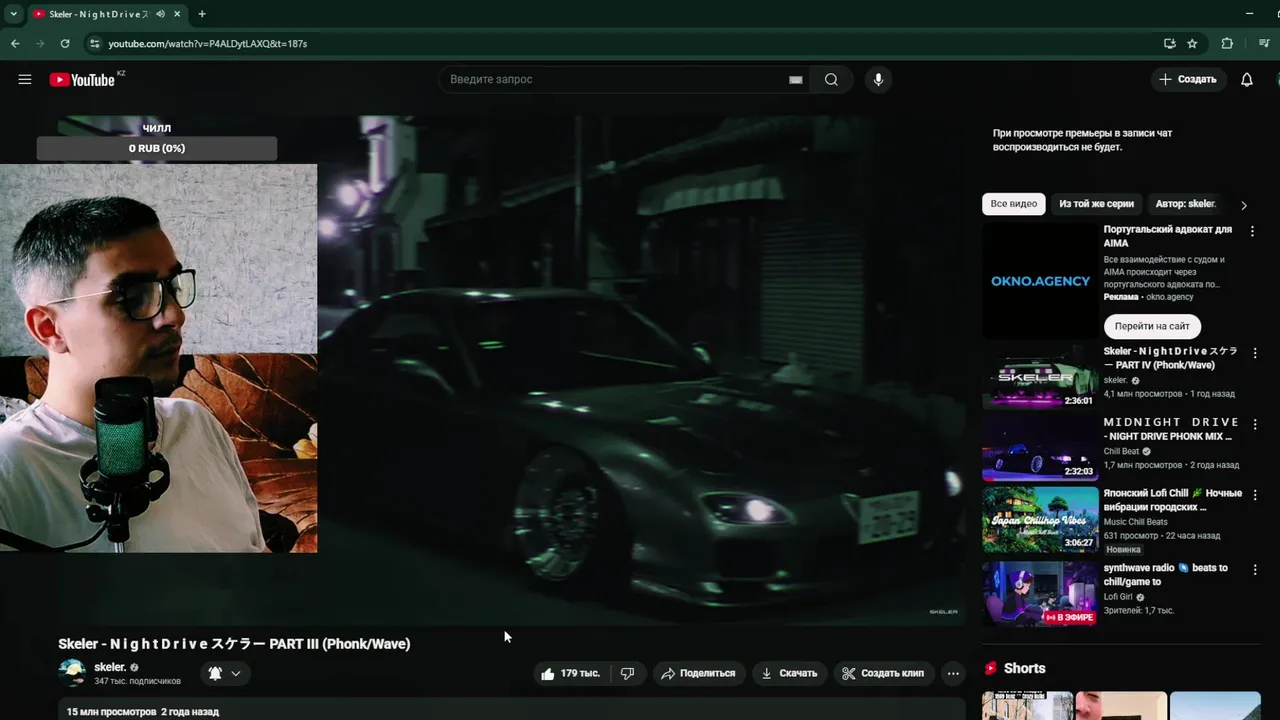Select the Все видео chip

pyautogui.click(x=1013, y=204)
